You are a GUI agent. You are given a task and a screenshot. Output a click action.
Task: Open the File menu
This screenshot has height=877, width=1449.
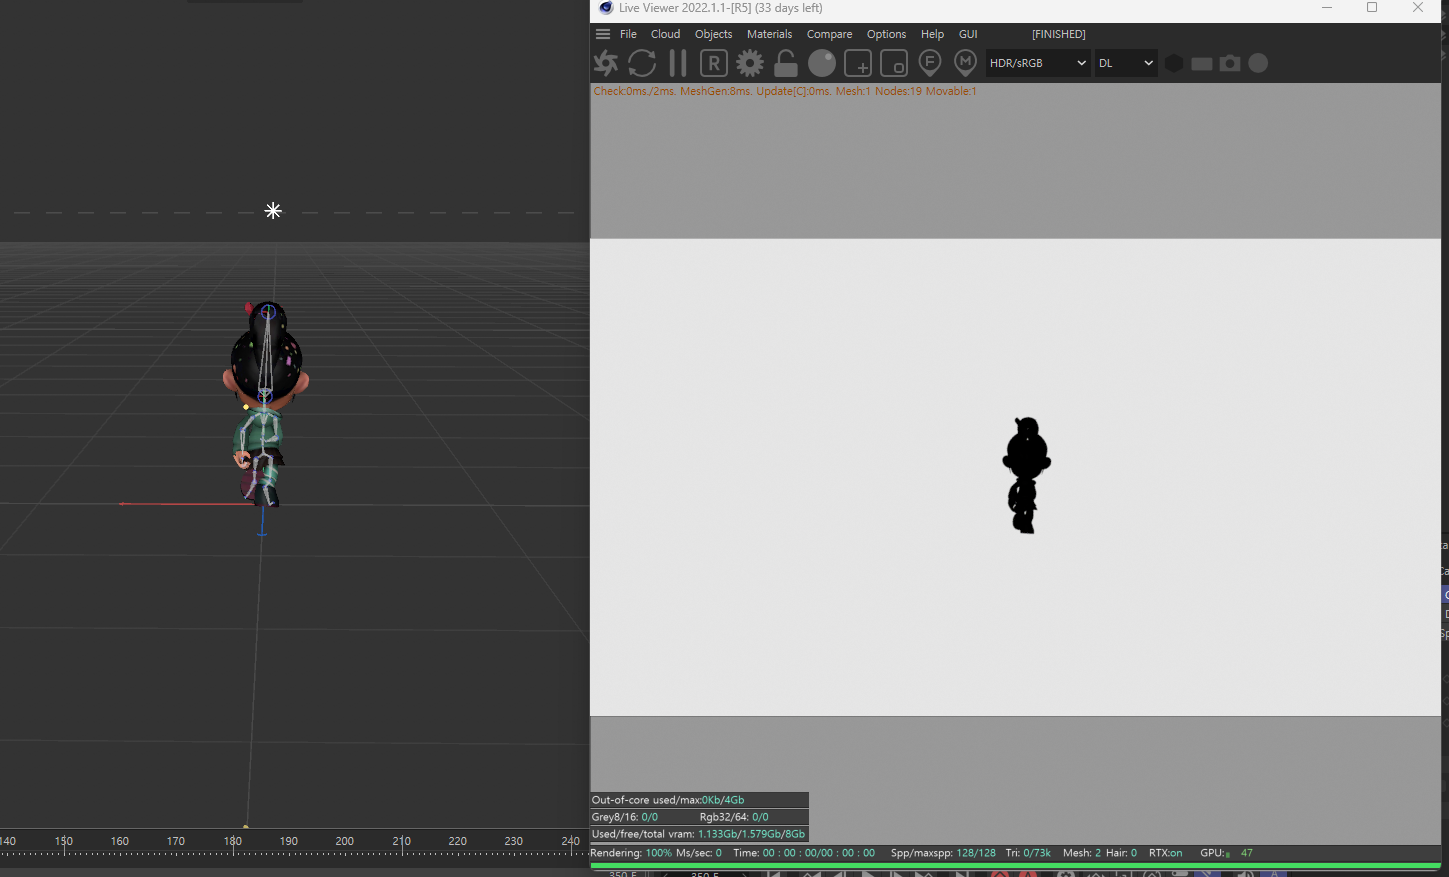point(628,34)
